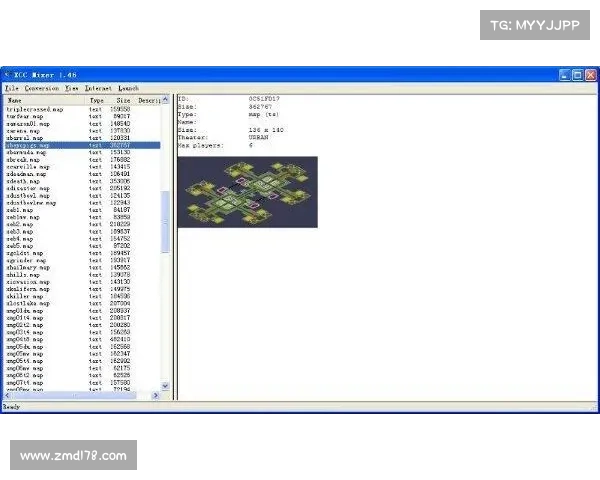The image size is (600, 480).
Task: Select the xdeath.map file entry
Action: [22, 182]
